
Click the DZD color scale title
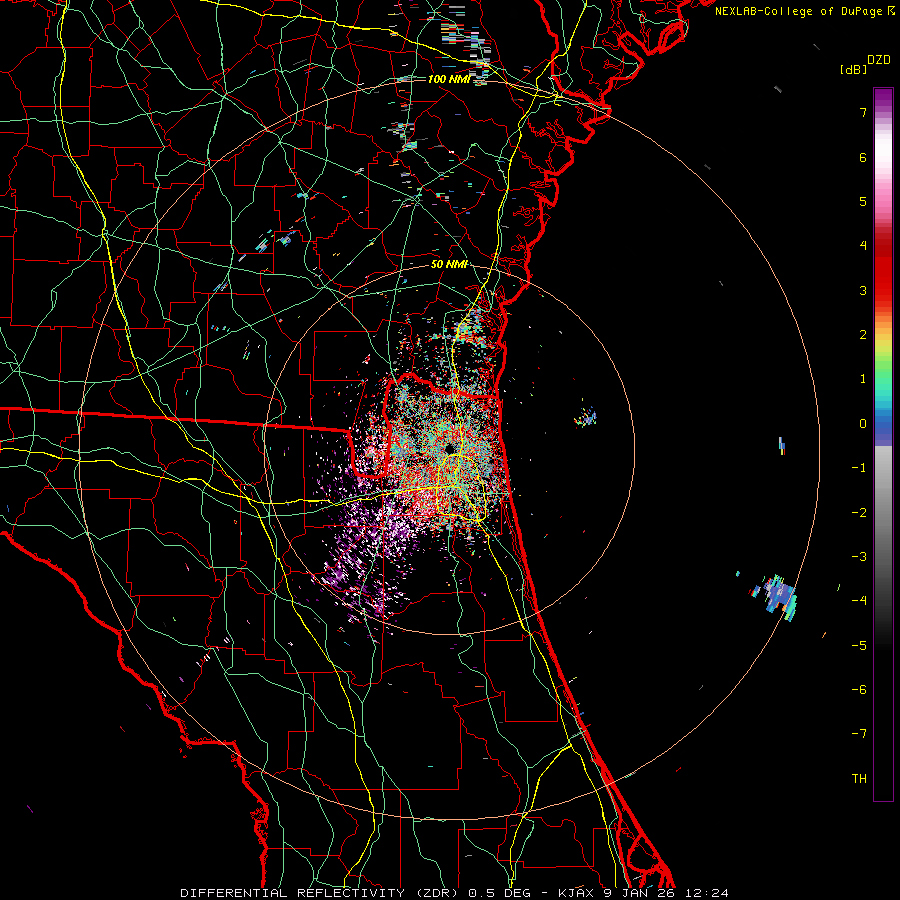(879, 60)
